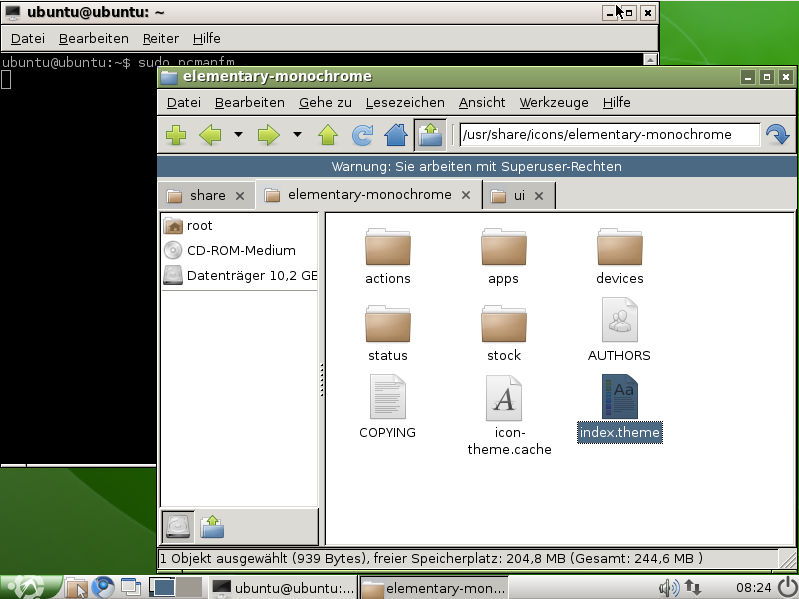The image size is (799, 599).
Task: Toggle the folder button left of path bar
Action: pos(430,135)
